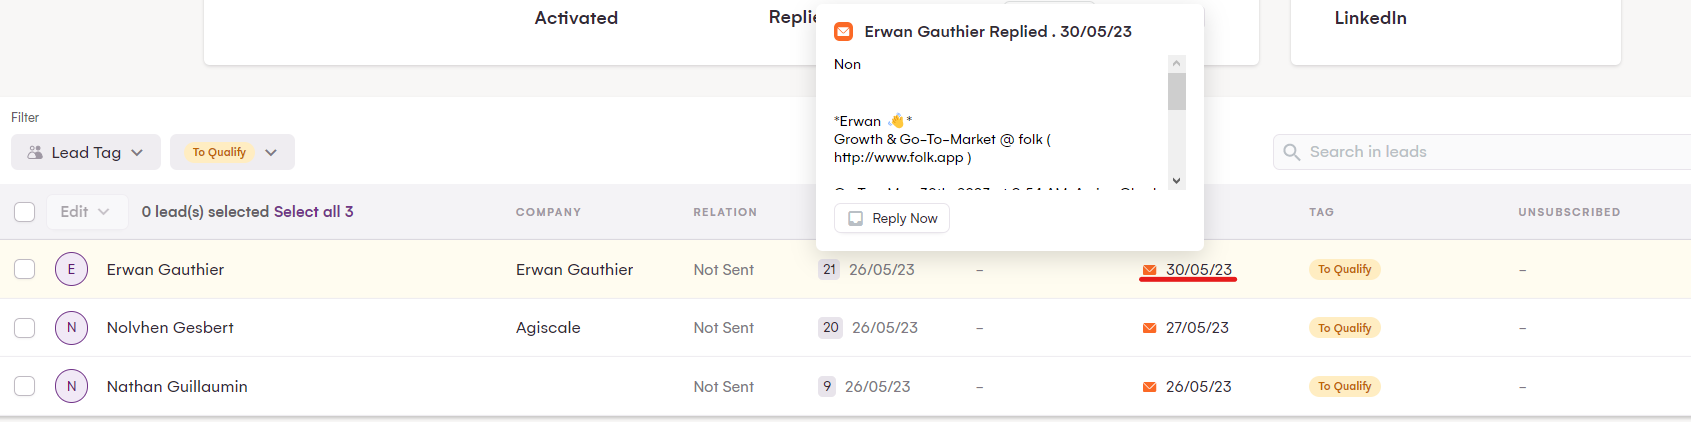Click orange mail icon in reply popup header
1691x422 pixels.
point(843,32)
